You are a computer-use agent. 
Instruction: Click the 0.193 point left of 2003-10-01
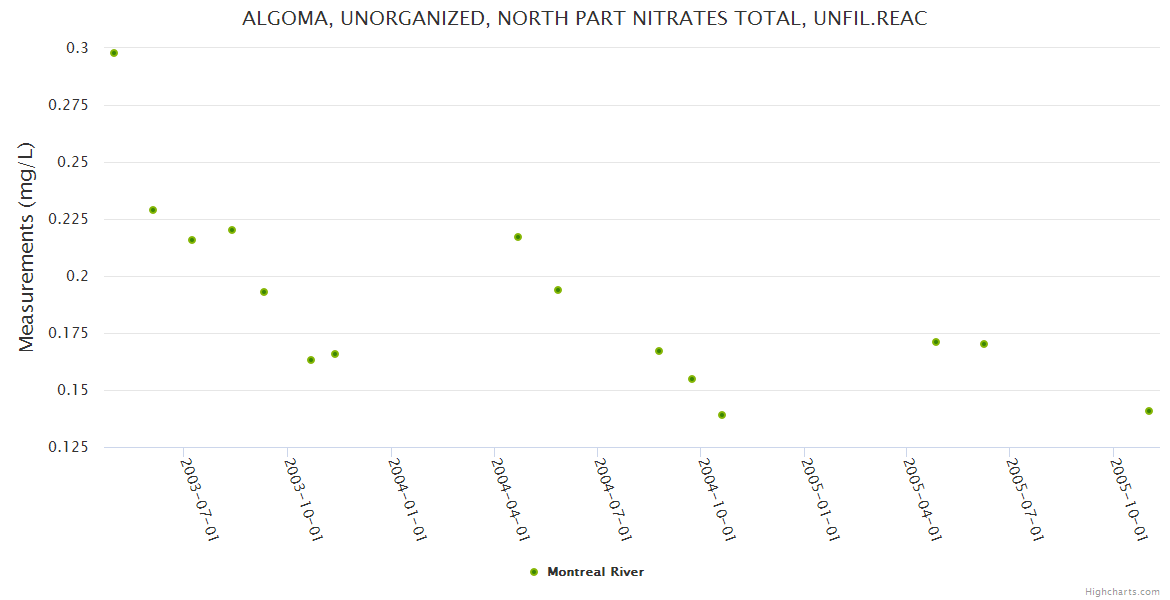(264, 292)
